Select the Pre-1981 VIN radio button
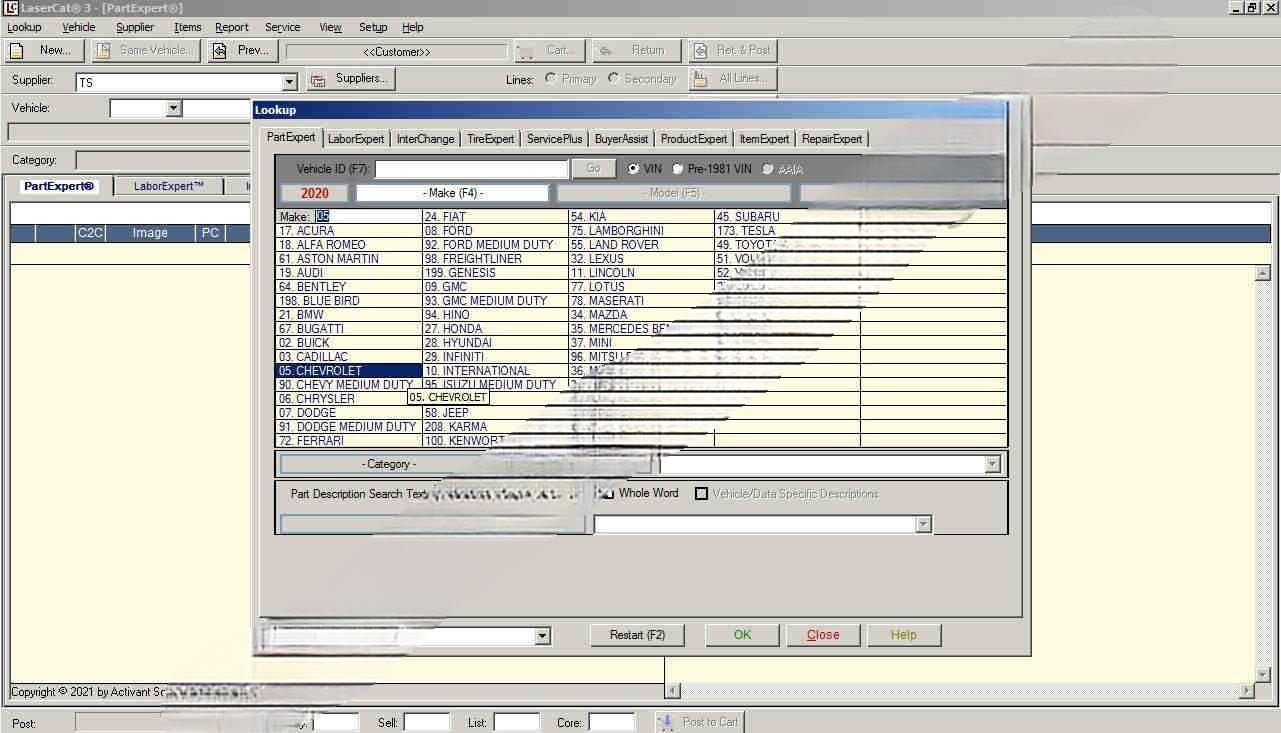 tap(678, 169)
